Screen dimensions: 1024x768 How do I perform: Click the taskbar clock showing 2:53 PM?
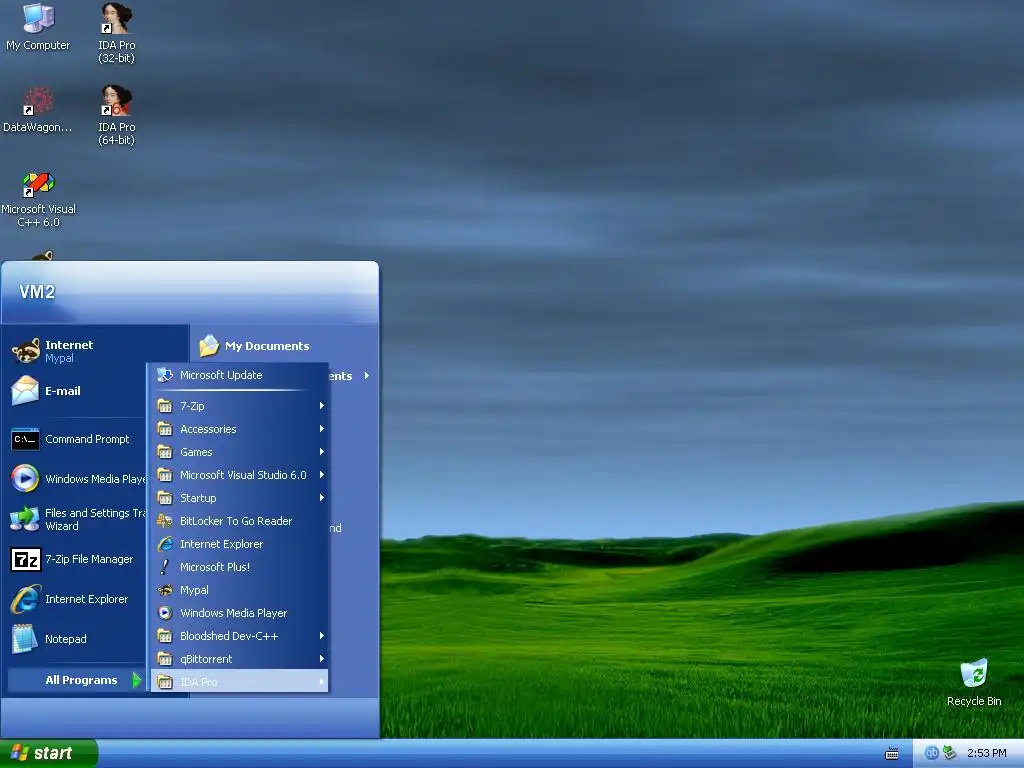pos(986,753)
